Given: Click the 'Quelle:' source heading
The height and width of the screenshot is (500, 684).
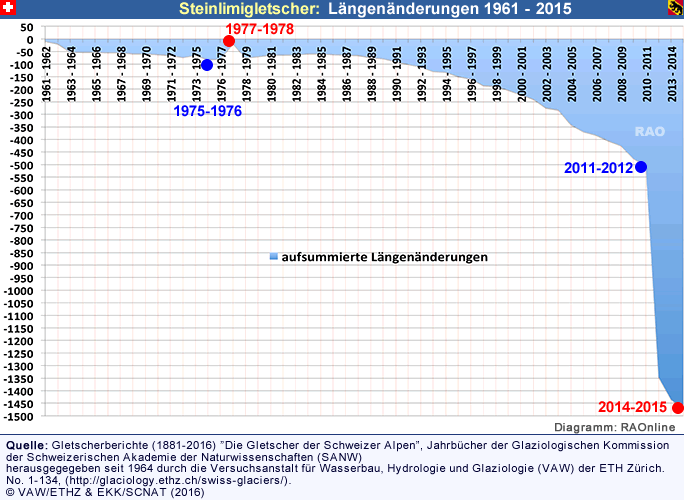Looking at the screenshot, I should 25,444.
